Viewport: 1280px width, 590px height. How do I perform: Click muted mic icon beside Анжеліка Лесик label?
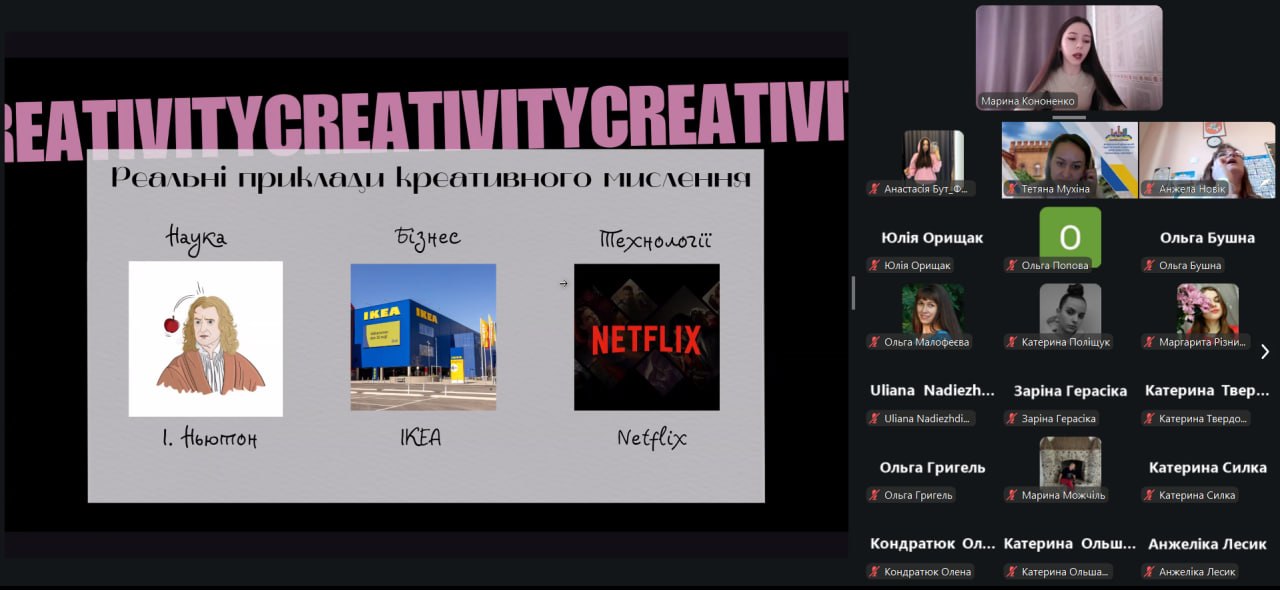[1149, 572]
